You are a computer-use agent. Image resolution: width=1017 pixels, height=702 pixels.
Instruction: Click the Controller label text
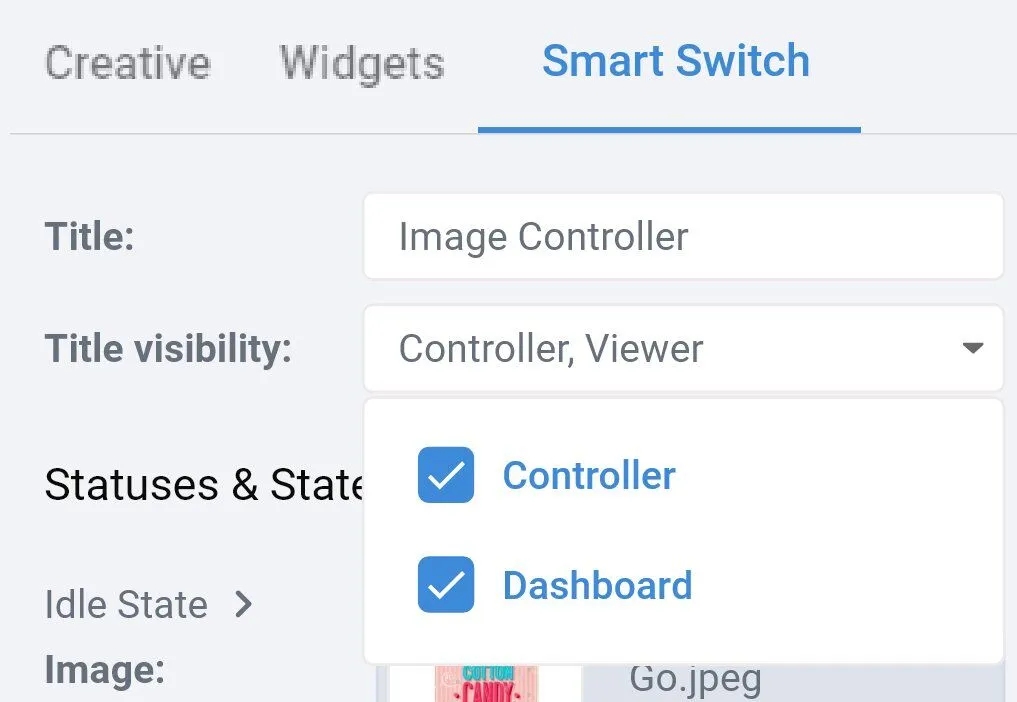[589, 475]
